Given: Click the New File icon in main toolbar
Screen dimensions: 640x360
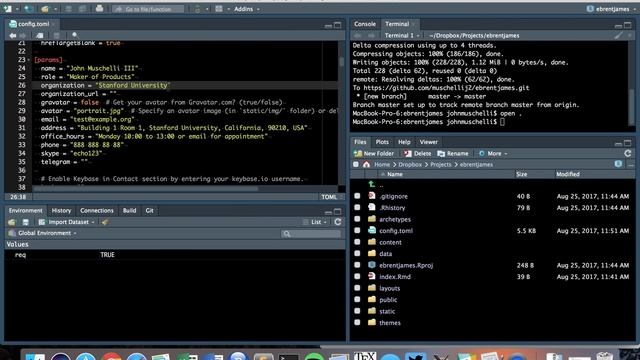Looking at the screenshot, I should 7,9.
